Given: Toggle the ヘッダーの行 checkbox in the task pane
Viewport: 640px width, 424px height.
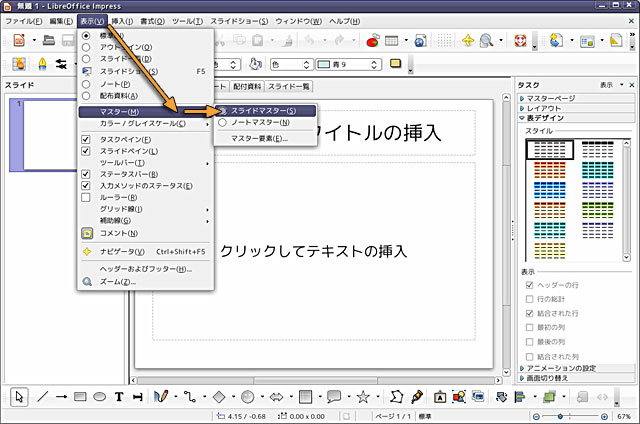Looking at the screenshot, I should point(530,286).
